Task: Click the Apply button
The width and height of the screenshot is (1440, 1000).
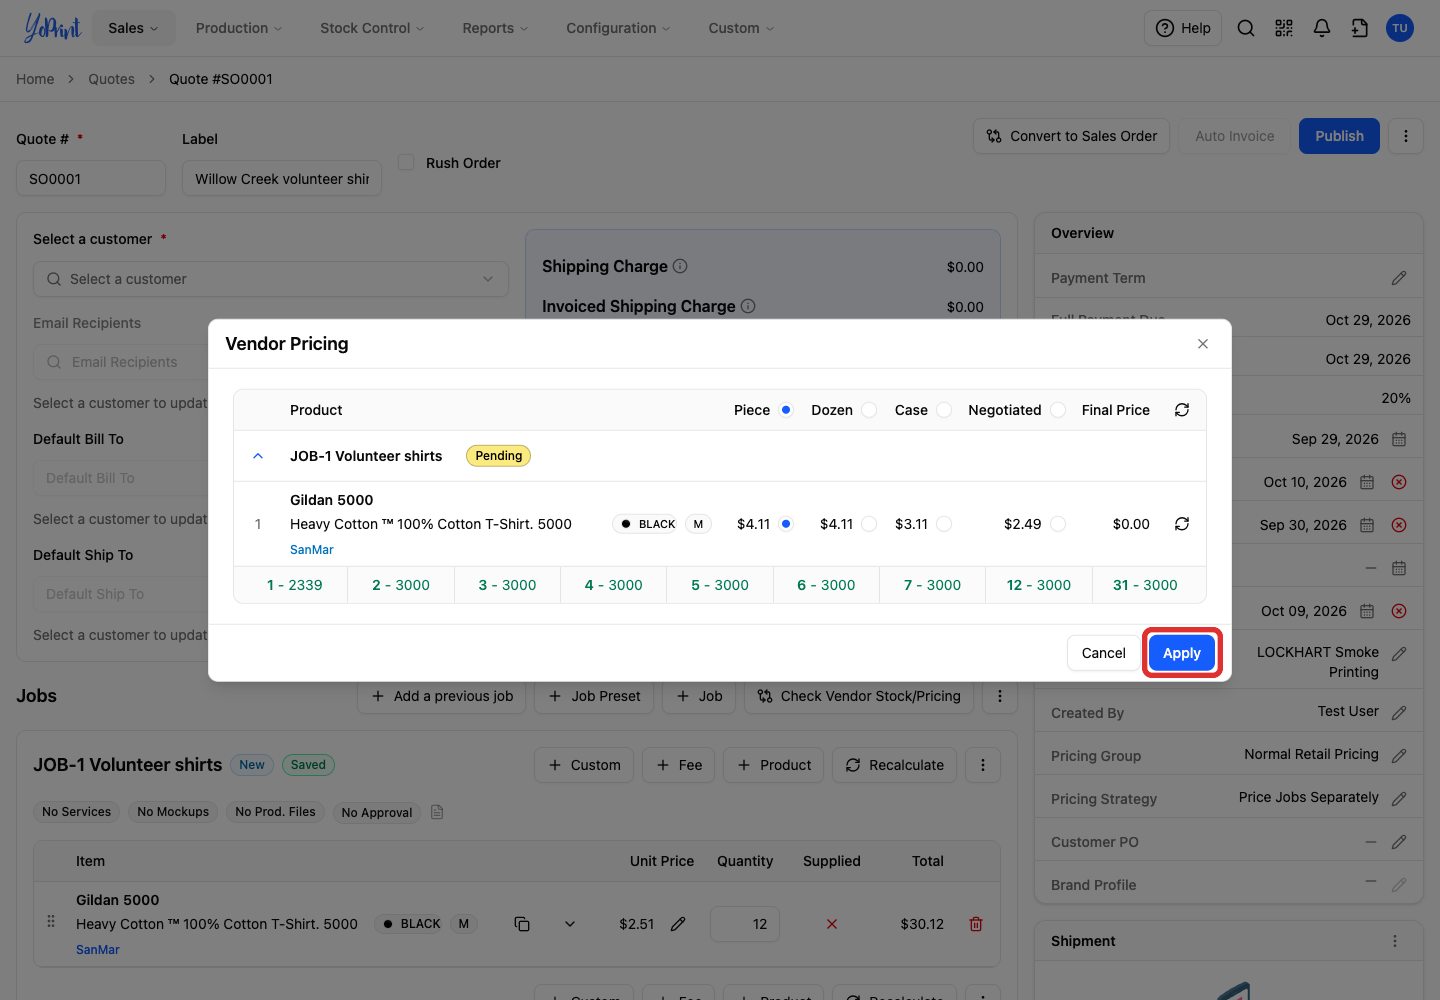Action: [1182, 653]
